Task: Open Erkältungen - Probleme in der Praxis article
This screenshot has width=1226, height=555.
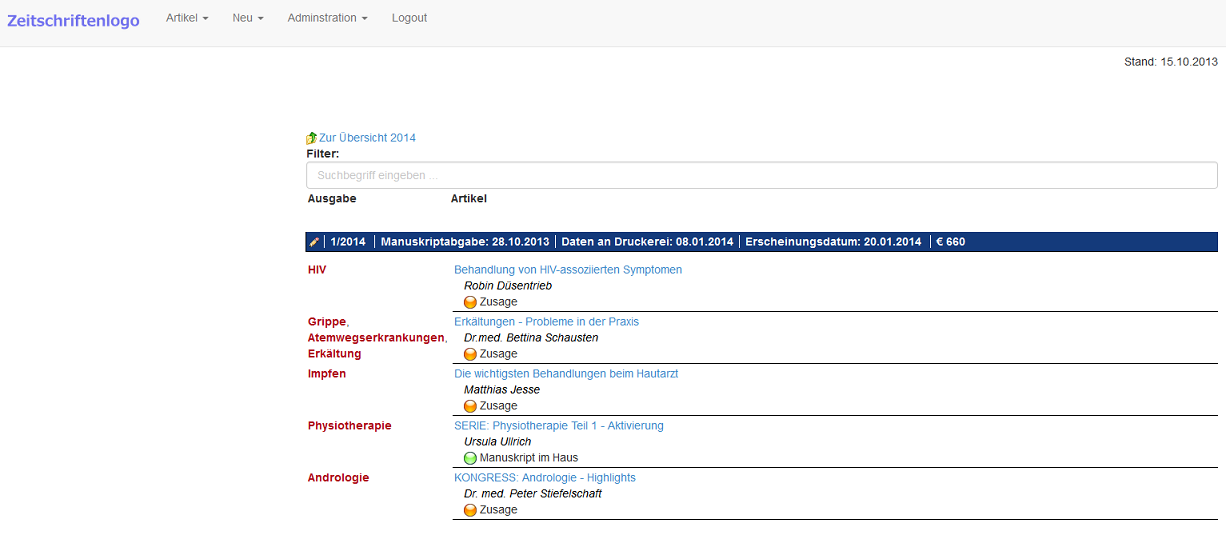Action: [x=546, y=322]
